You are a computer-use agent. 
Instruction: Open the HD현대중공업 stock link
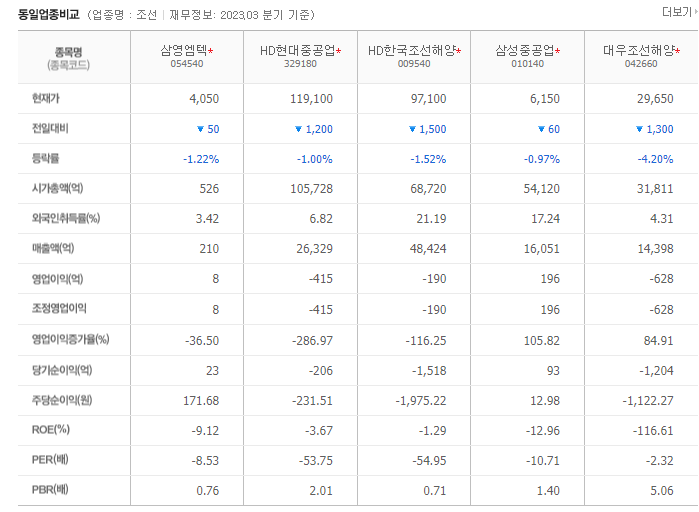(x=297, y=51)
